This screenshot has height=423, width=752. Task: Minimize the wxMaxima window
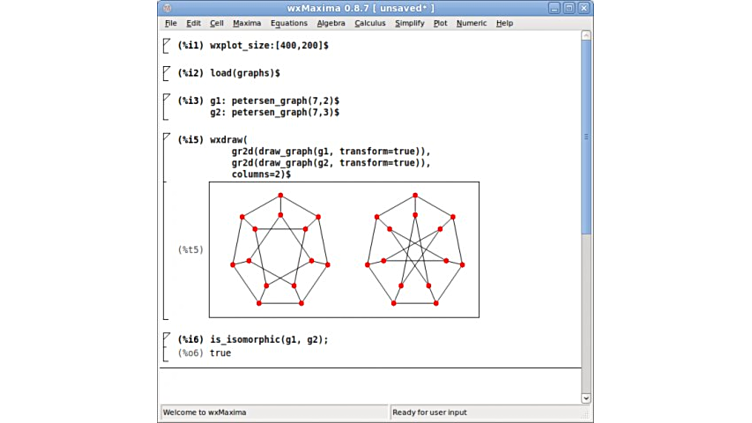[553, 8]
